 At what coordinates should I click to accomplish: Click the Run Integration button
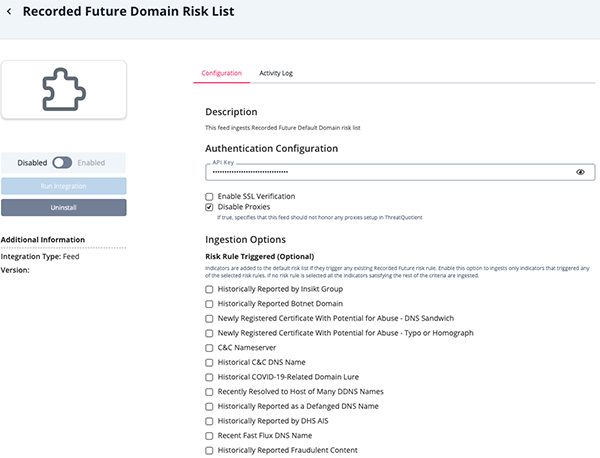tap(64, 186)
